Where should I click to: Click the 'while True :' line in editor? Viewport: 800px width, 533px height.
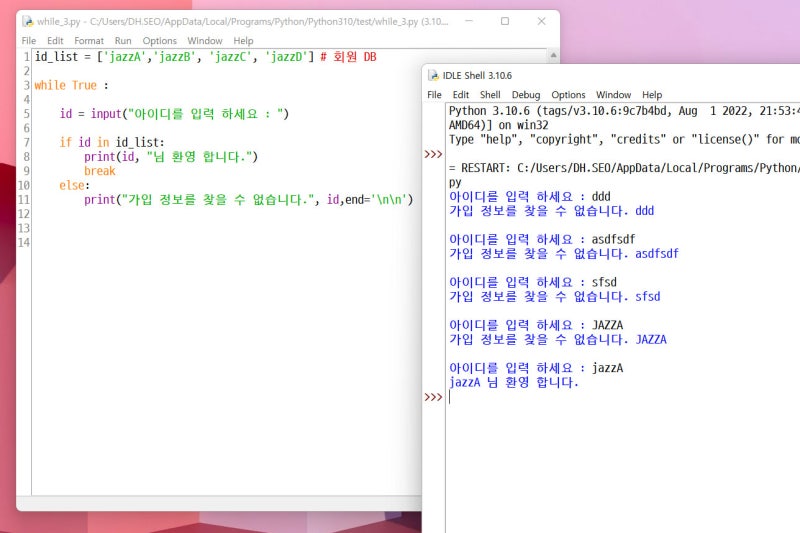[71, 85]
